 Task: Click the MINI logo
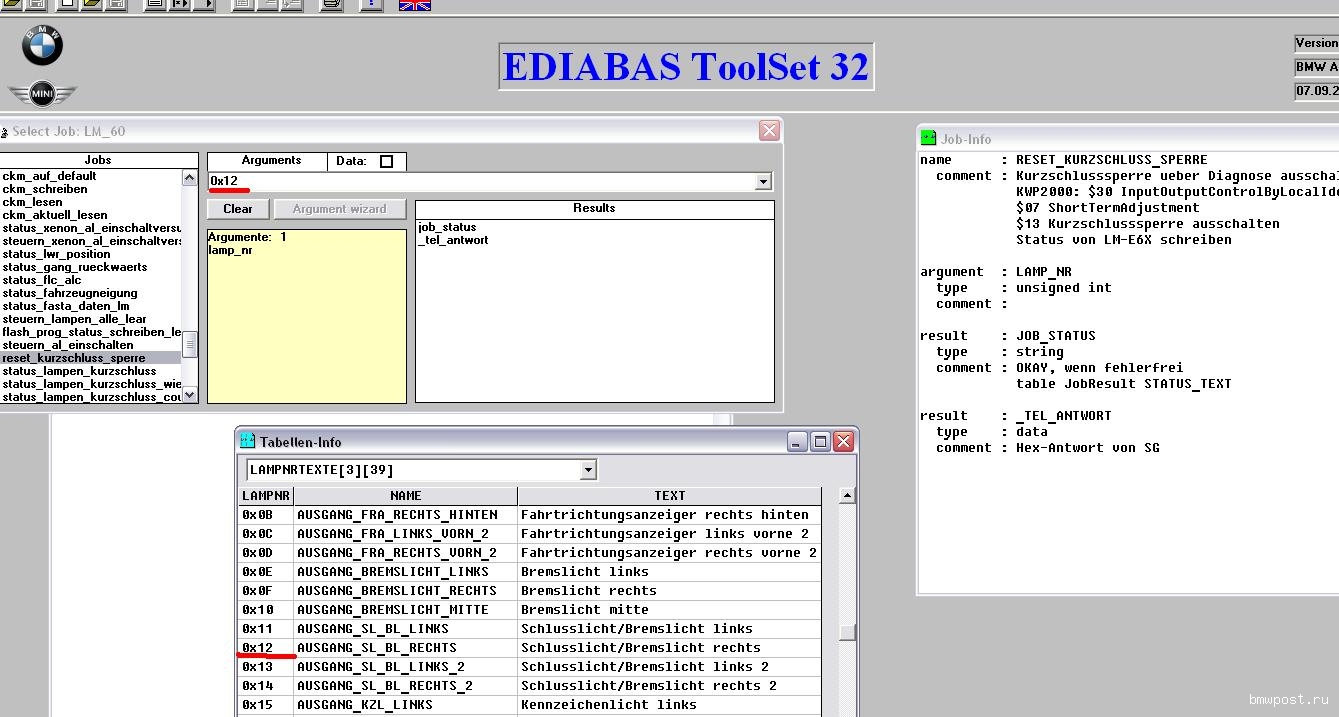click(x=42, y=94)
